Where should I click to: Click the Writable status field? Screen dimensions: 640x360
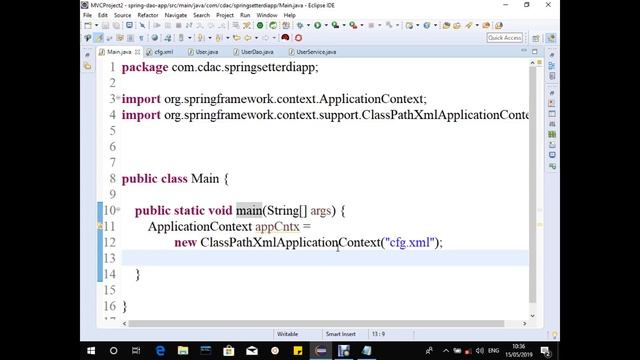(288, 334)
